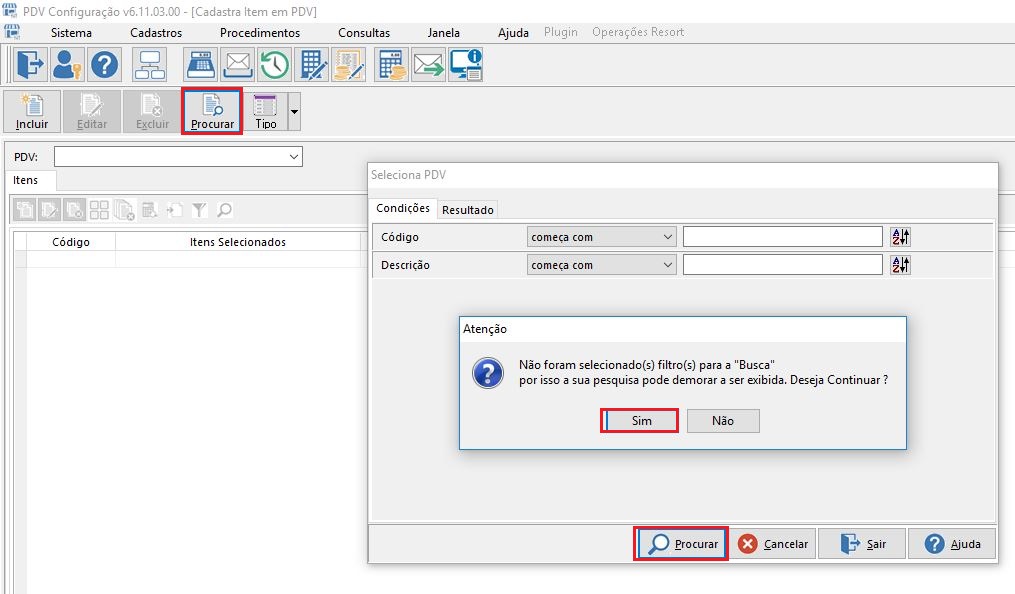Open the Descrição condition dropdown
This screenshot has width=1015, height=594.
coord(601,265)
